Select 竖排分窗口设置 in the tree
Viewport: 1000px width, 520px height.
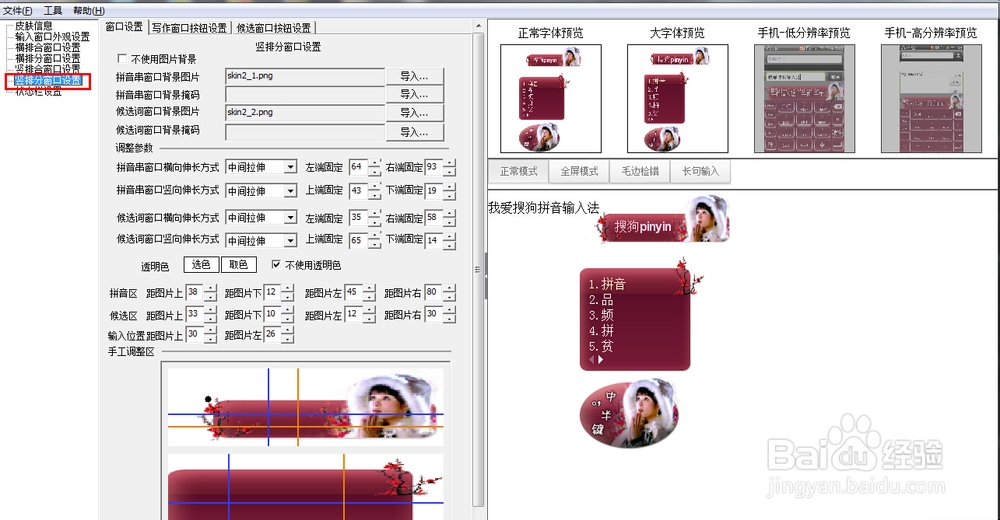coord(48,80)
